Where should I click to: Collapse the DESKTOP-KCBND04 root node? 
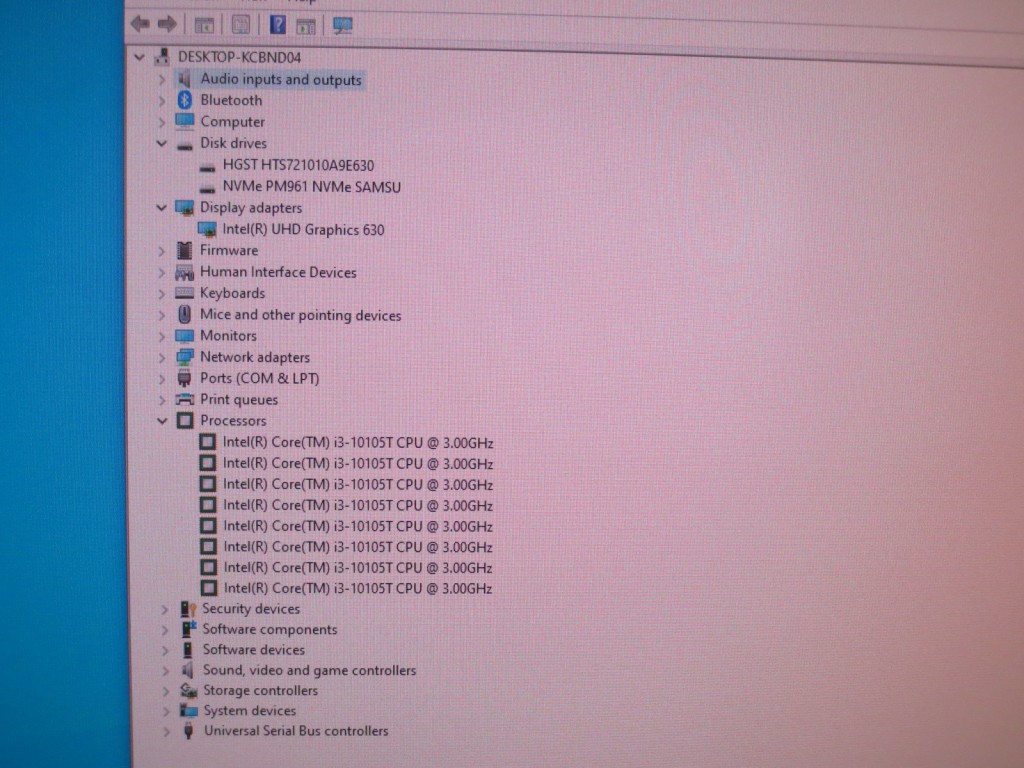click(x=139, y=57)
